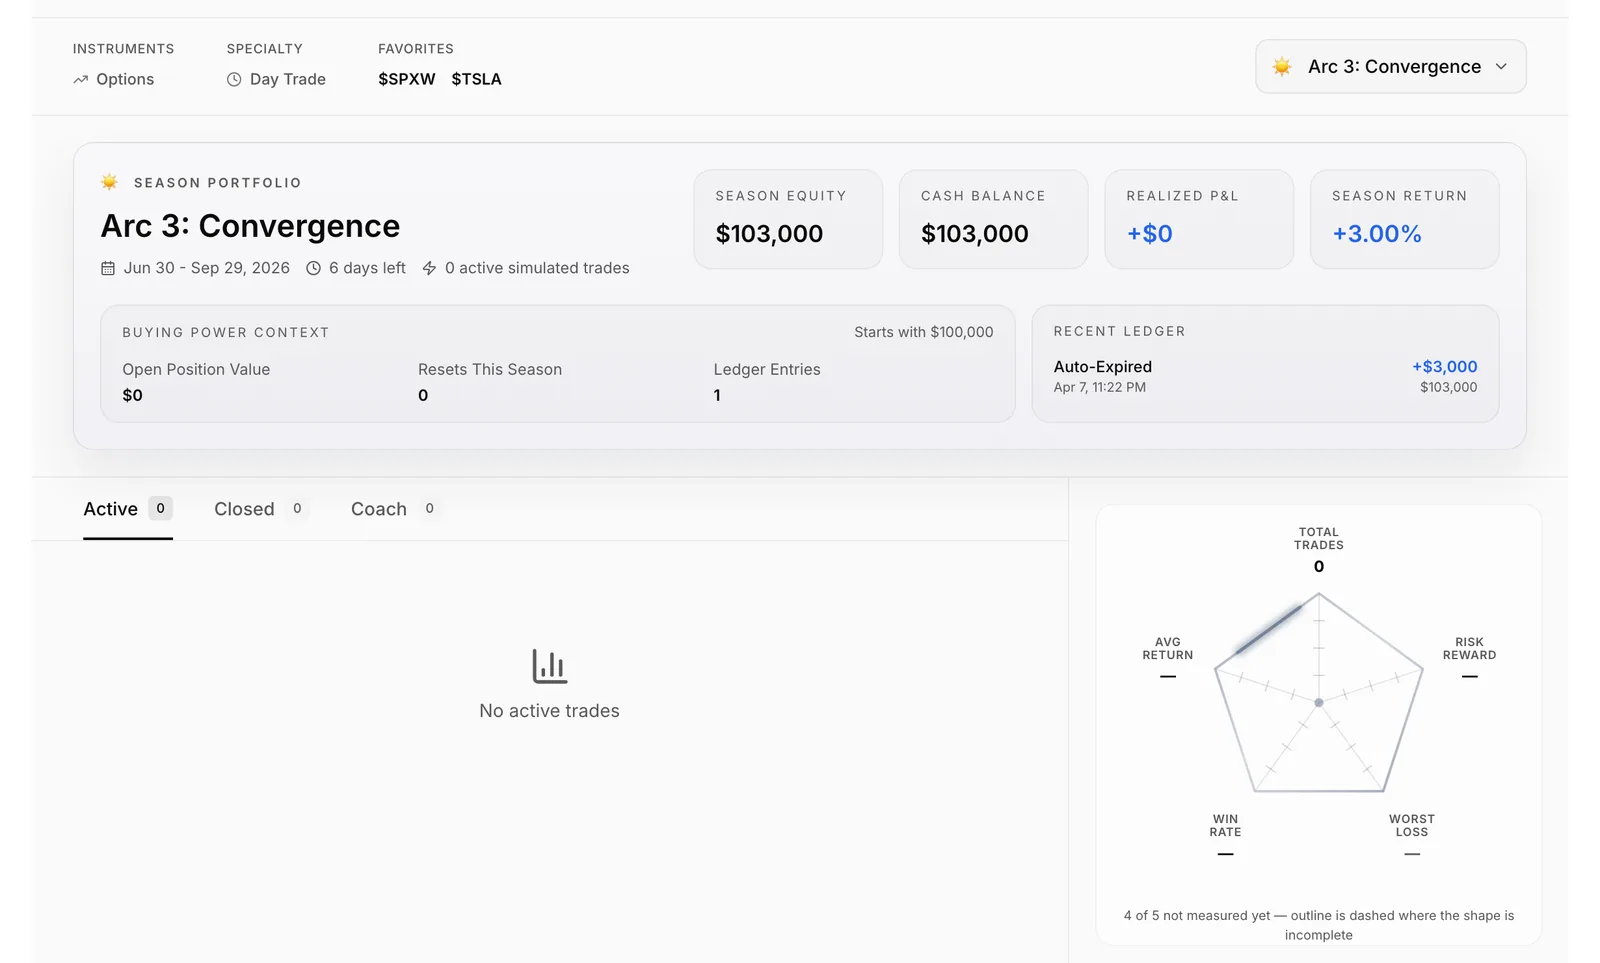1600x963 pixels.
Task: Click the Avg Return radar label
Action: (x=1168, y=649)
